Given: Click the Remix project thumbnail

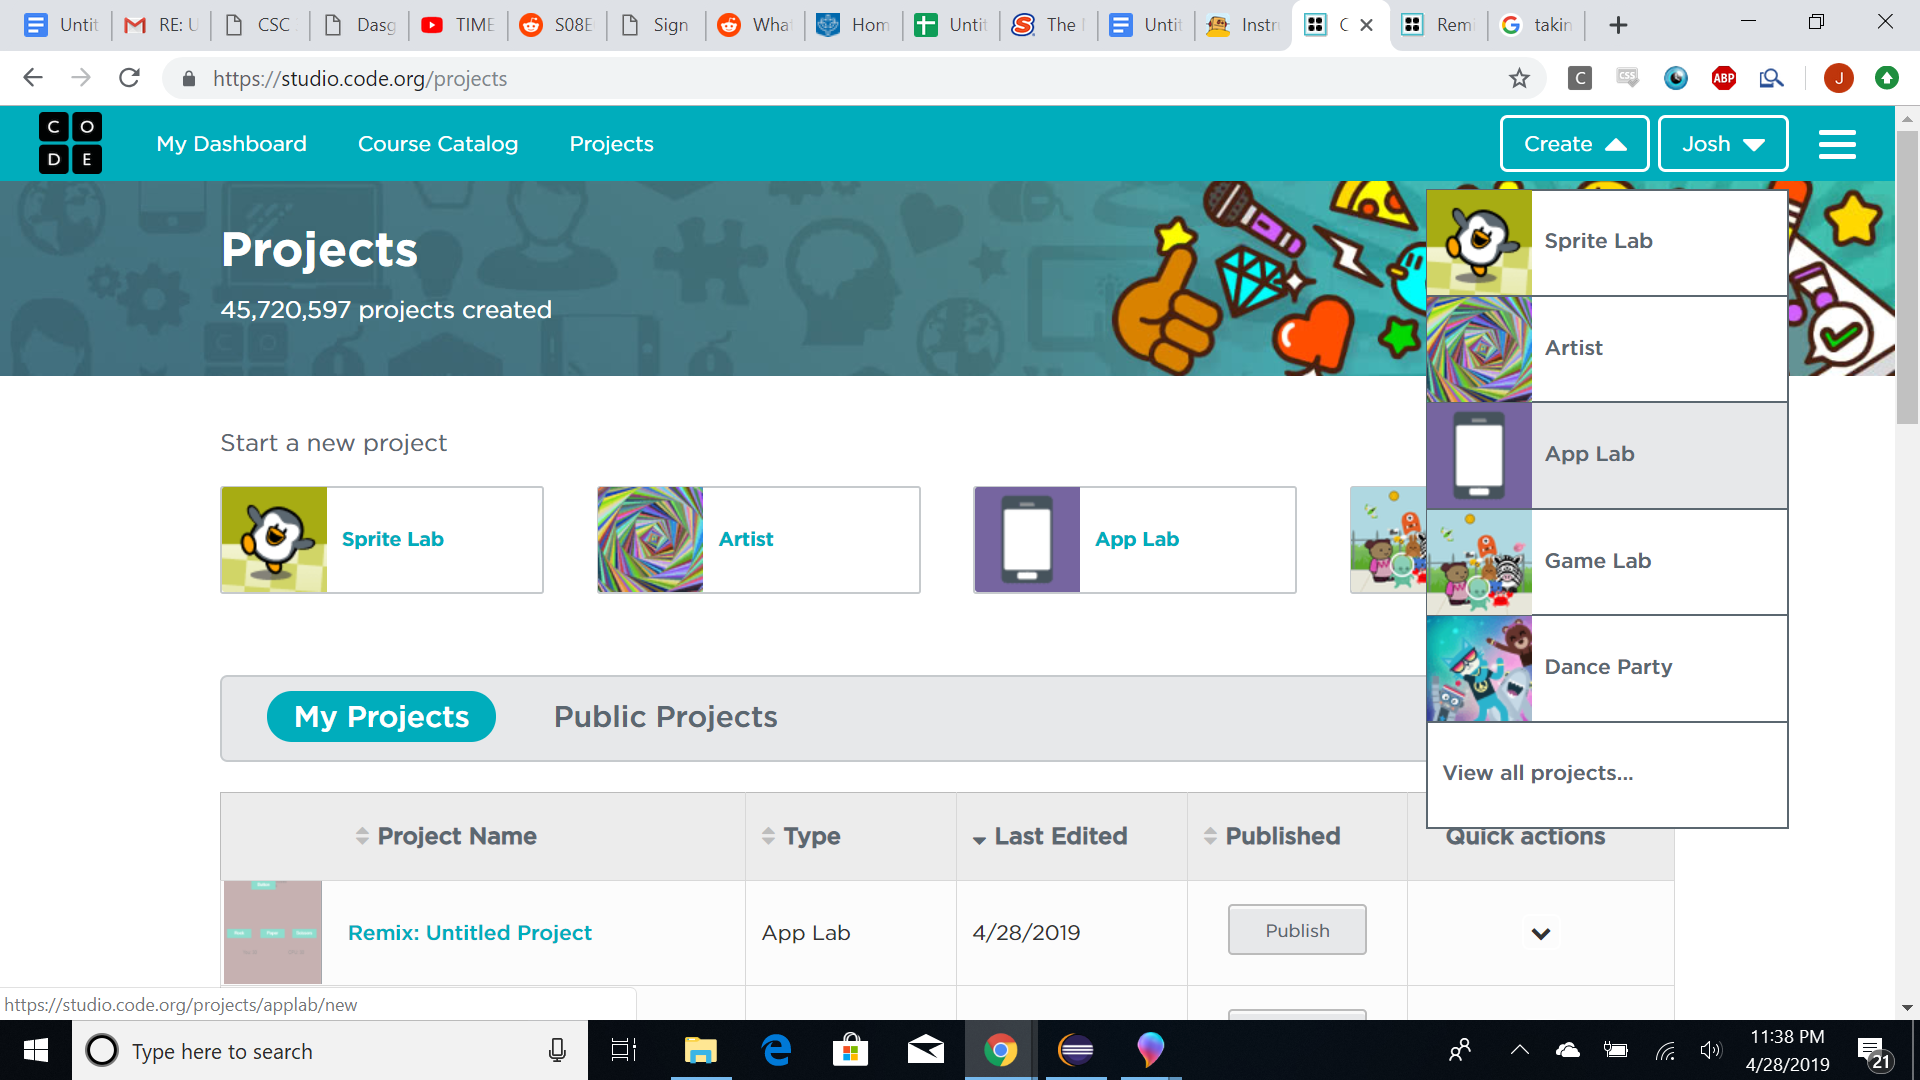Looking at the screenshot, I should click(x=273, y=932).
